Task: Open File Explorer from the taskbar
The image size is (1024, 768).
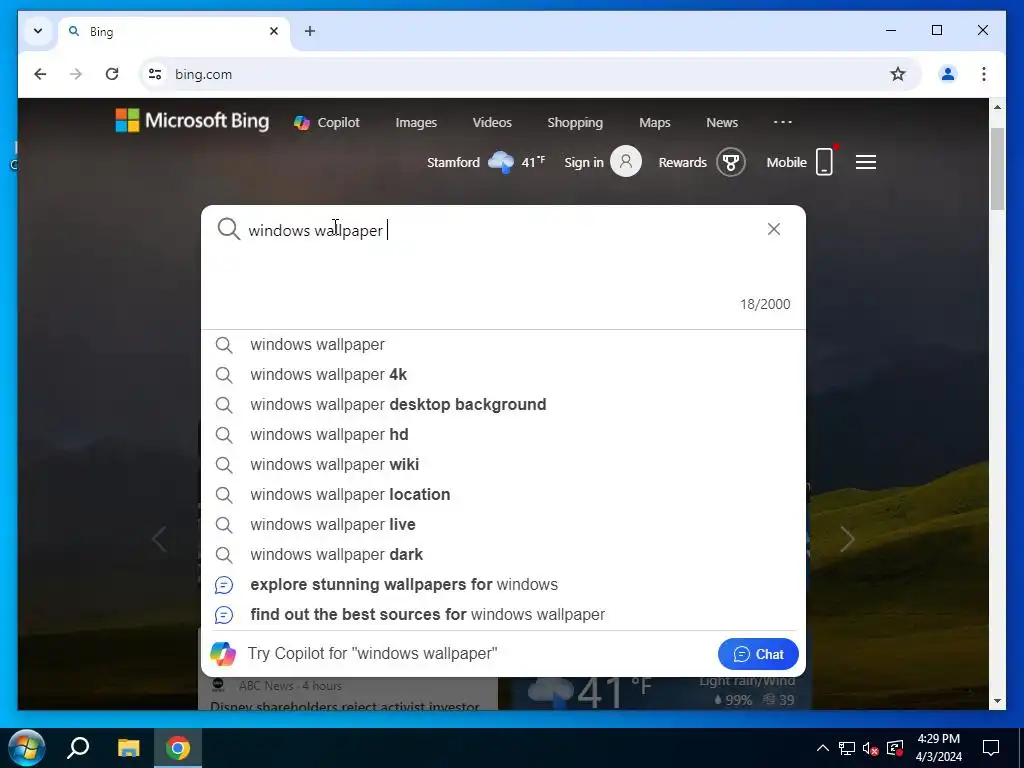Action: pos(129,748)
